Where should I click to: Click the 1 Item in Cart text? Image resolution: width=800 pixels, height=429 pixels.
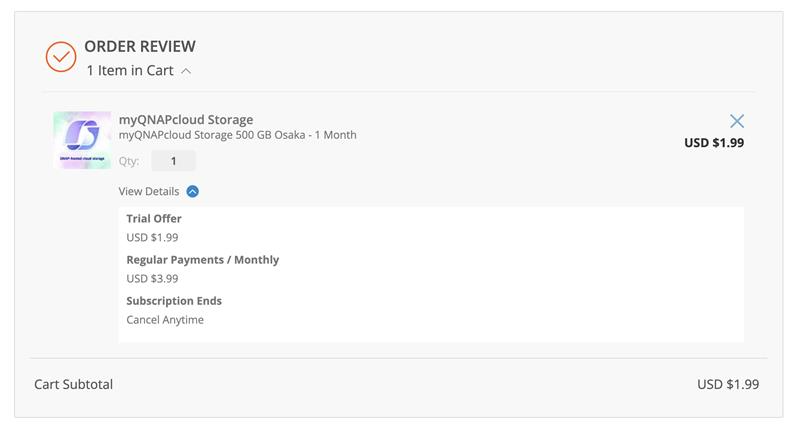(x=130, y=71)
